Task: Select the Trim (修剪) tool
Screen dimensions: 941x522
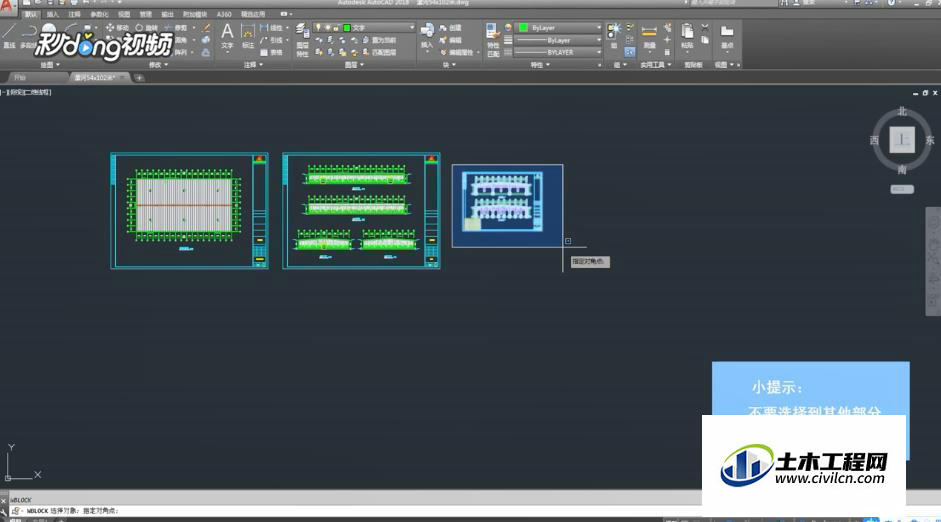Action: (176, 28)
